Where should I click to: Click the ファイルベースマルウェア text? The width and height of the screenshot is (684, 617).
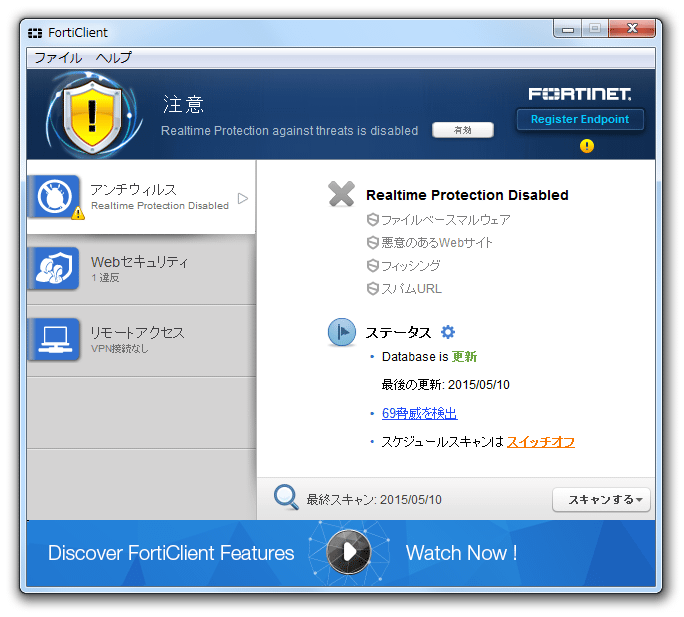click(x=446, y=219)
